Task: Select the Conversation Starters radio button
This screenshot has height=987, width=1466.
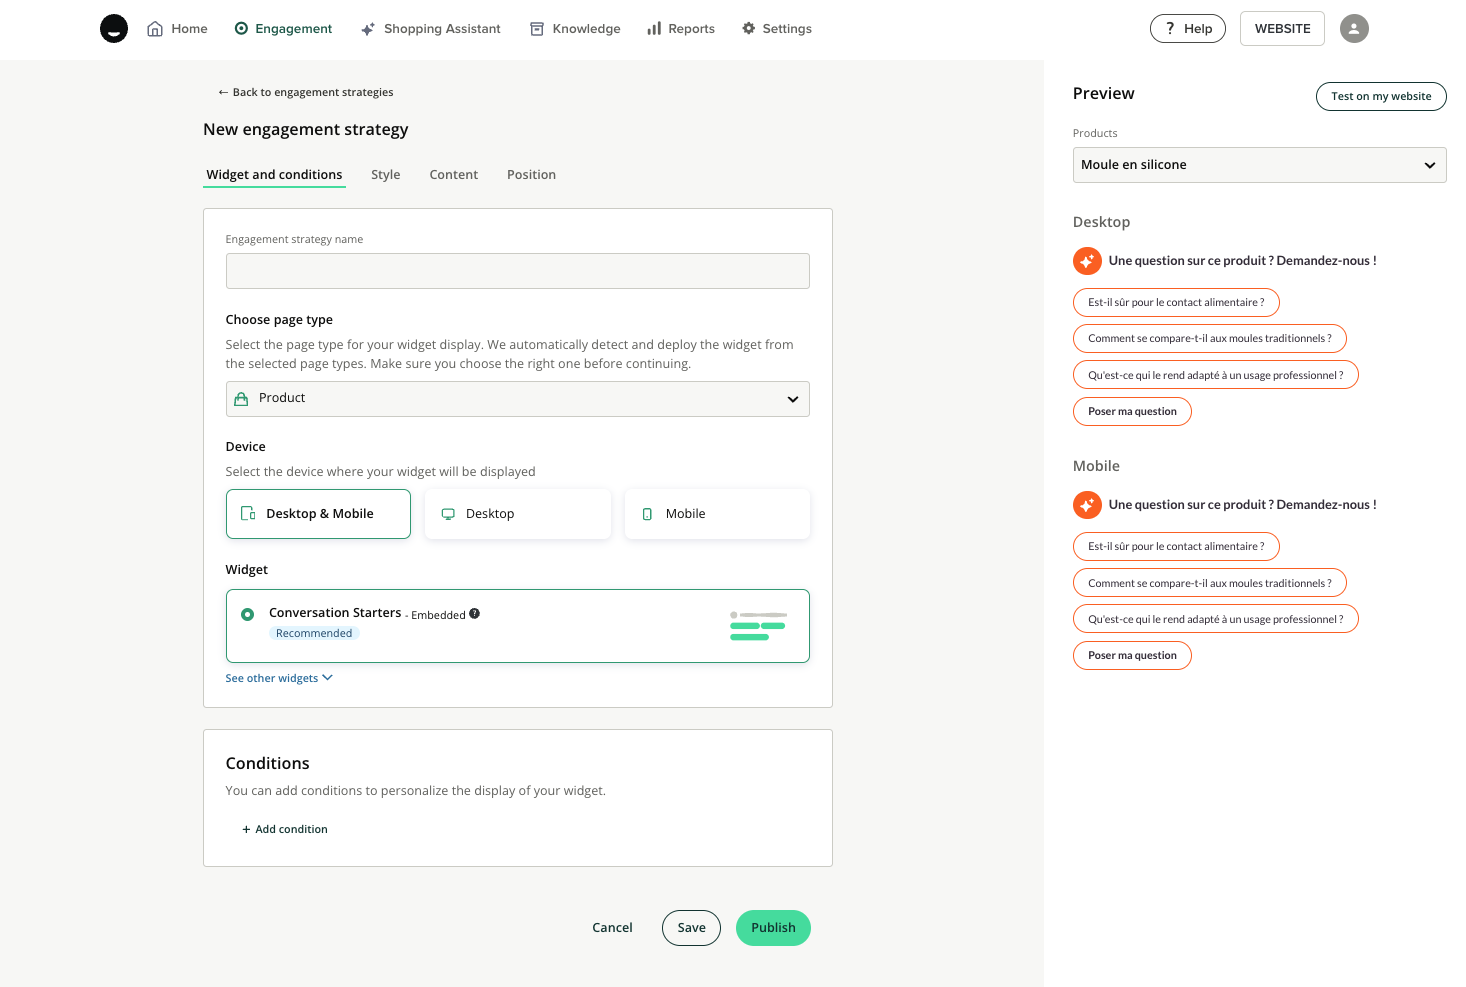Action: point(247,614)
